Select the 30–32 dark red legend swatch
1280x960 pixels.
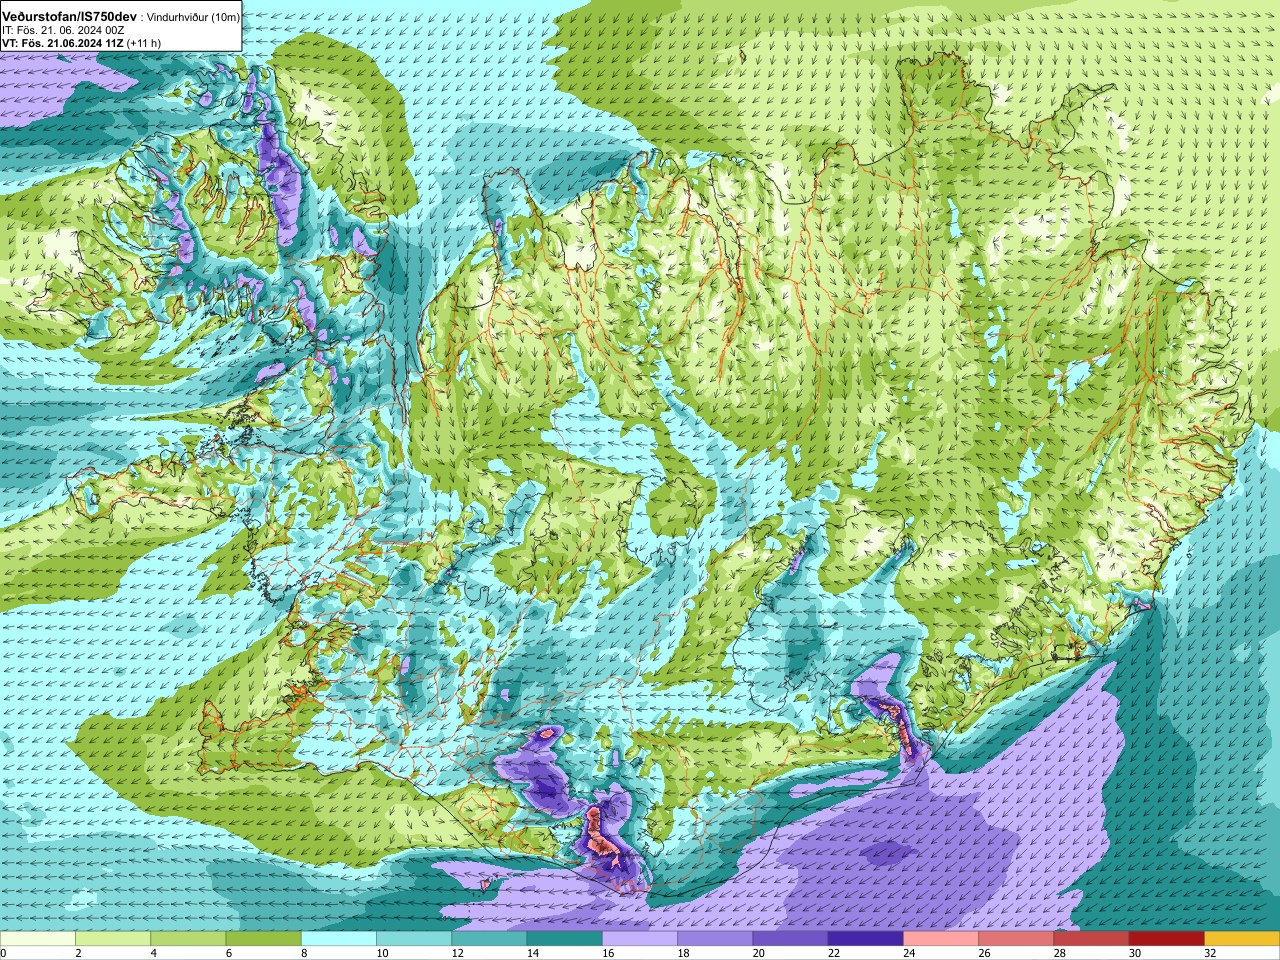pyautogui.click(x=1167, y=939)
